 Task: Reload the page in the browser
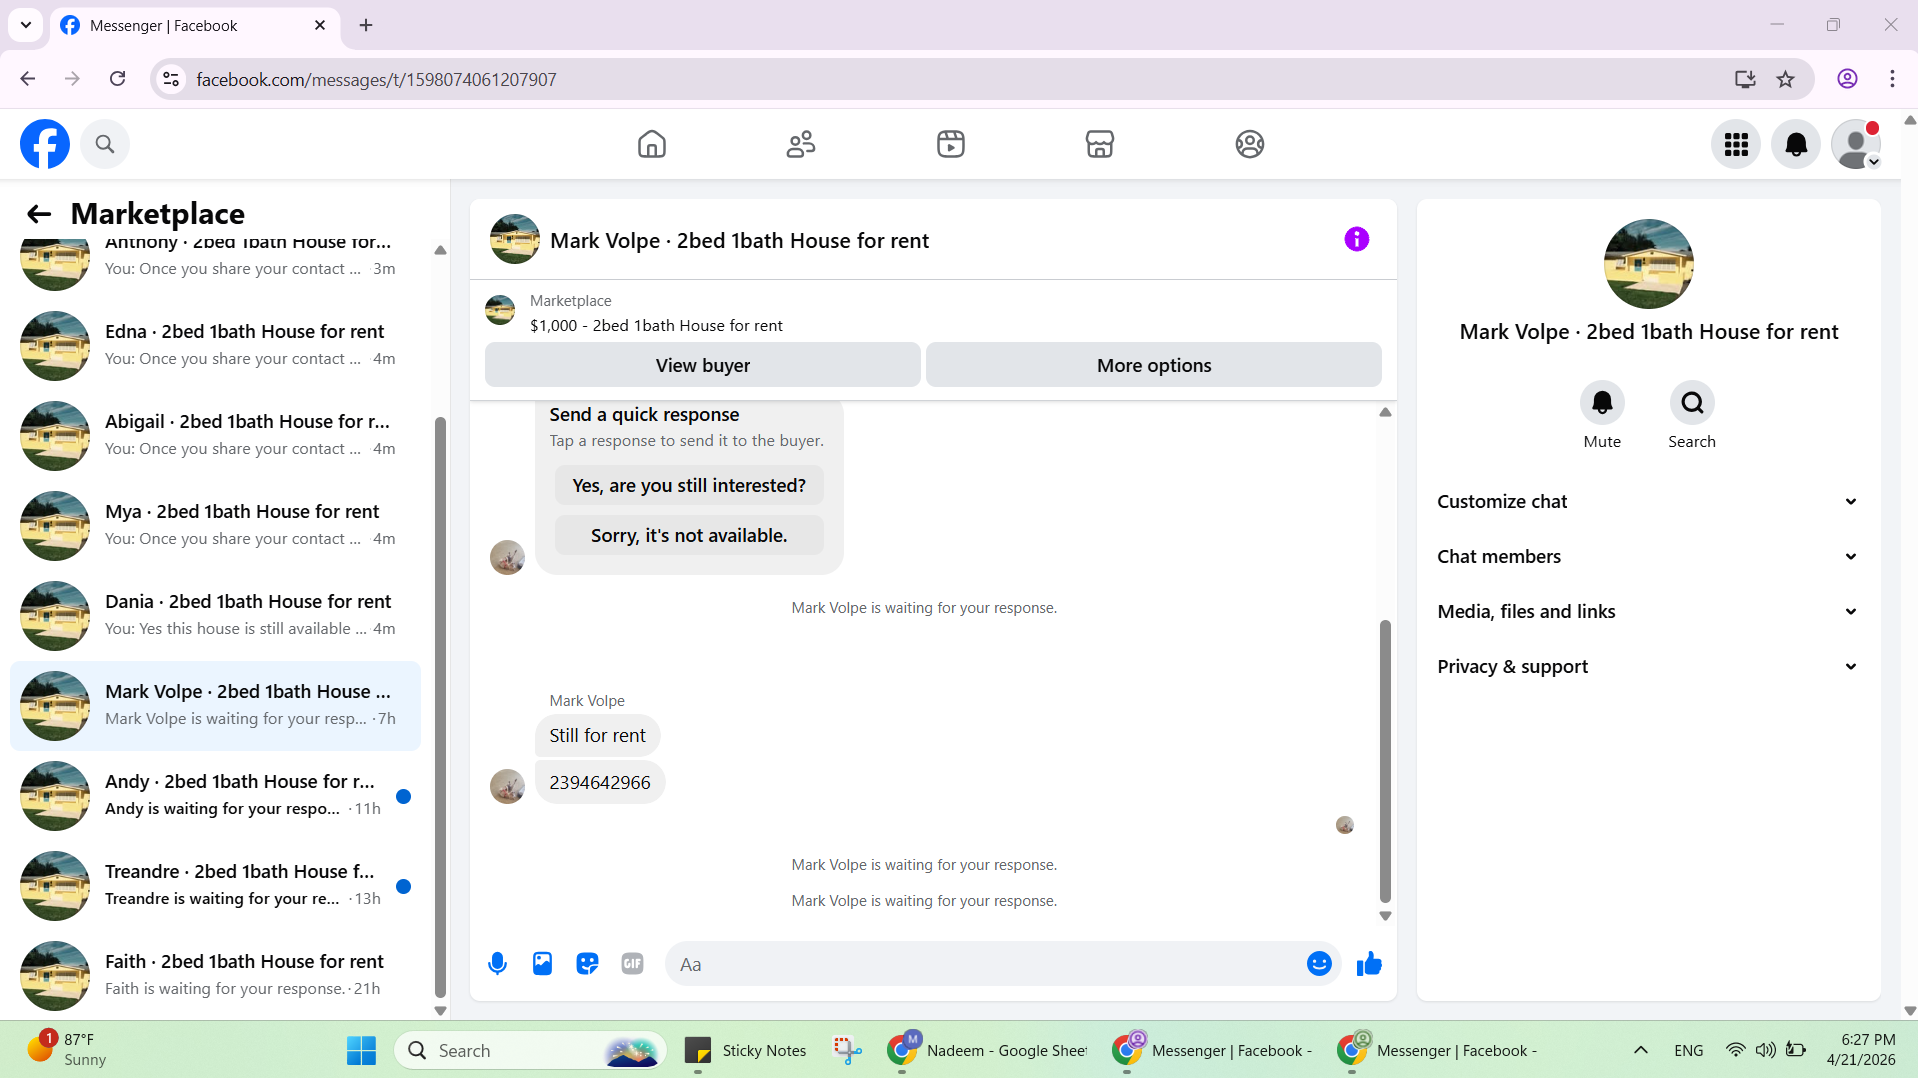point(118,79)
